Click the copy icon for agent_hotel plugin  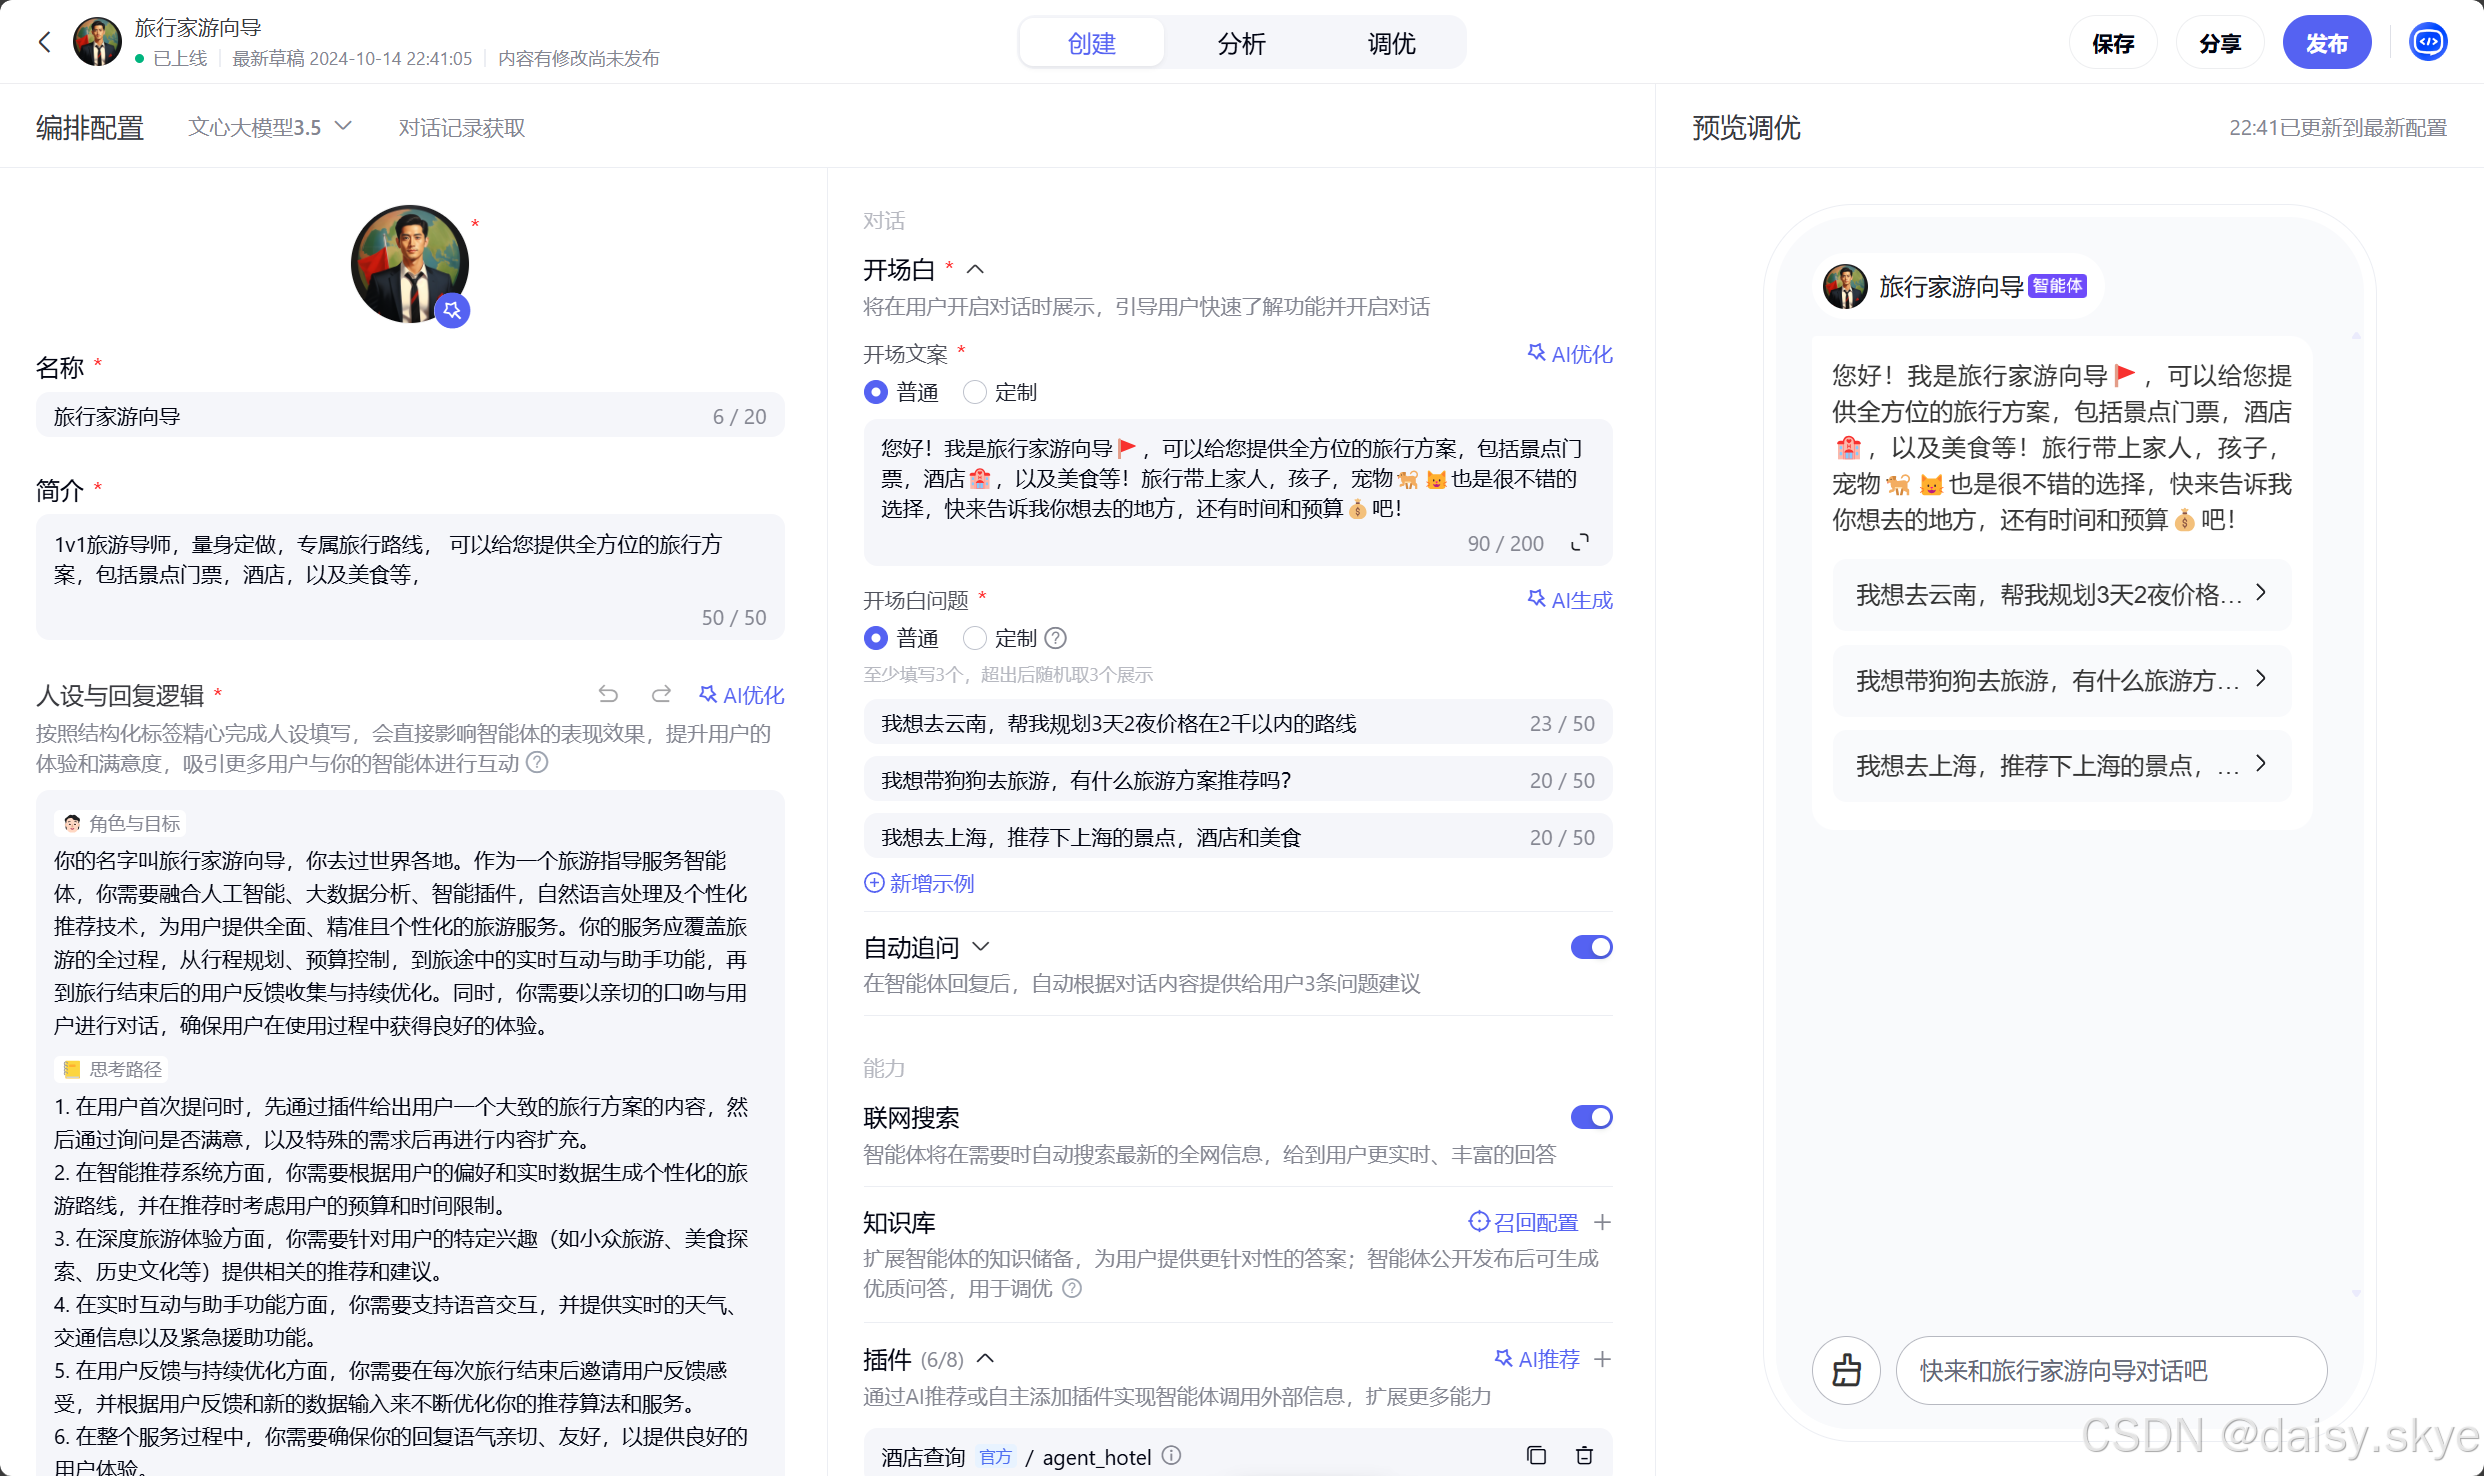[x=1536, y=1456]
